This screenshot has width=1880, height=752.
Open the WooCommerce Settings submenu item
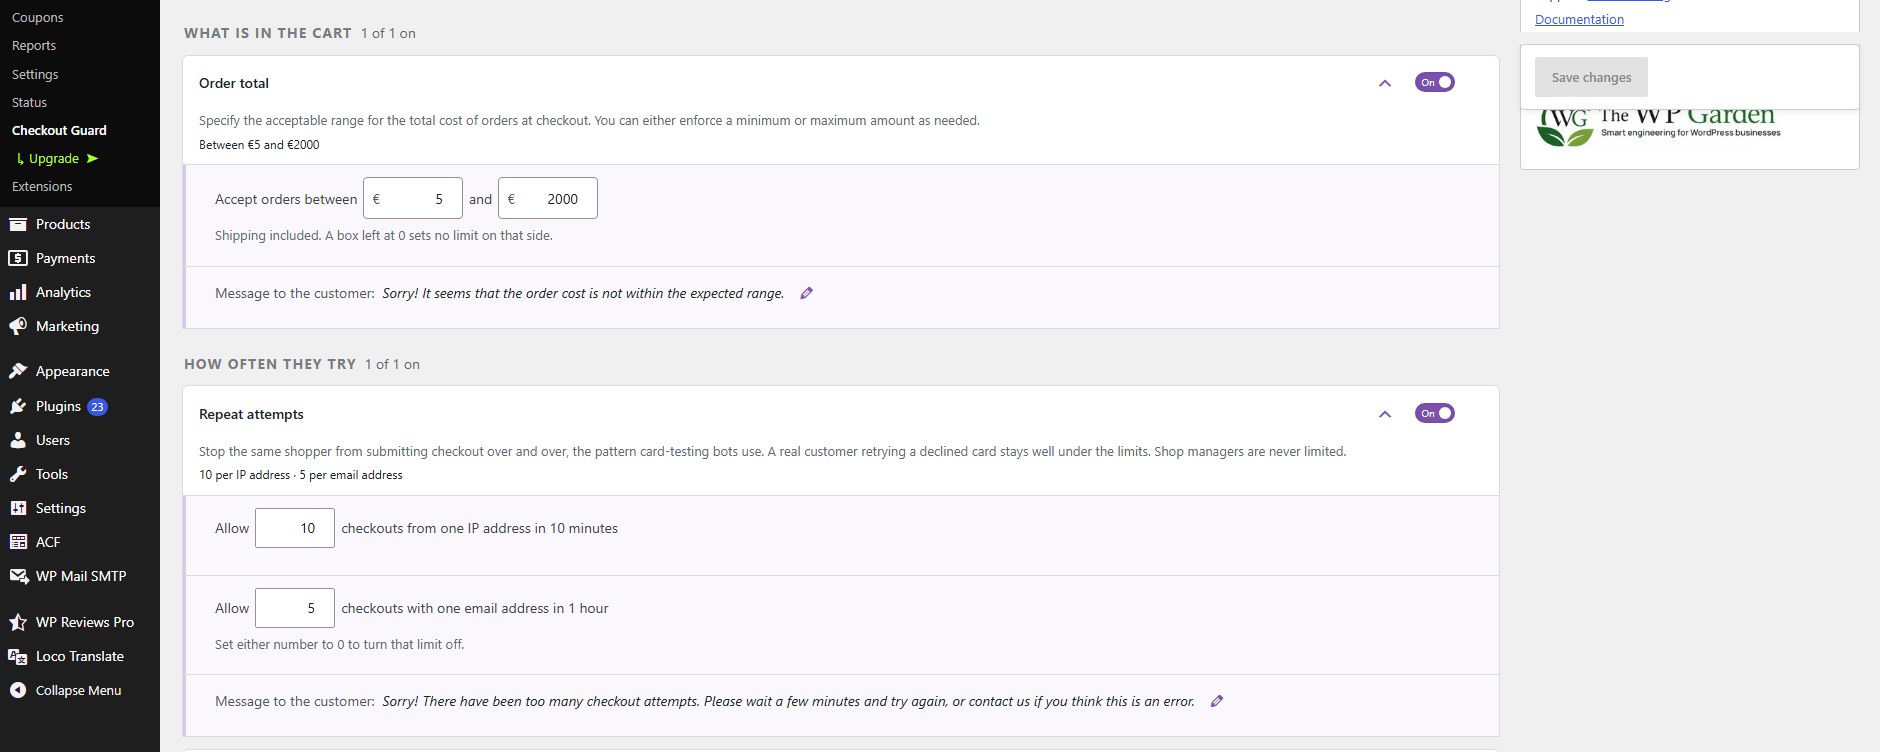tap(35, 74)
